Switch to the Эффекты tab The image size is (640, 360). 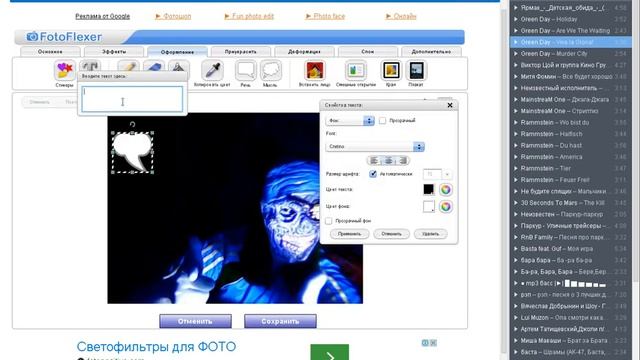[x=114, y=52]
